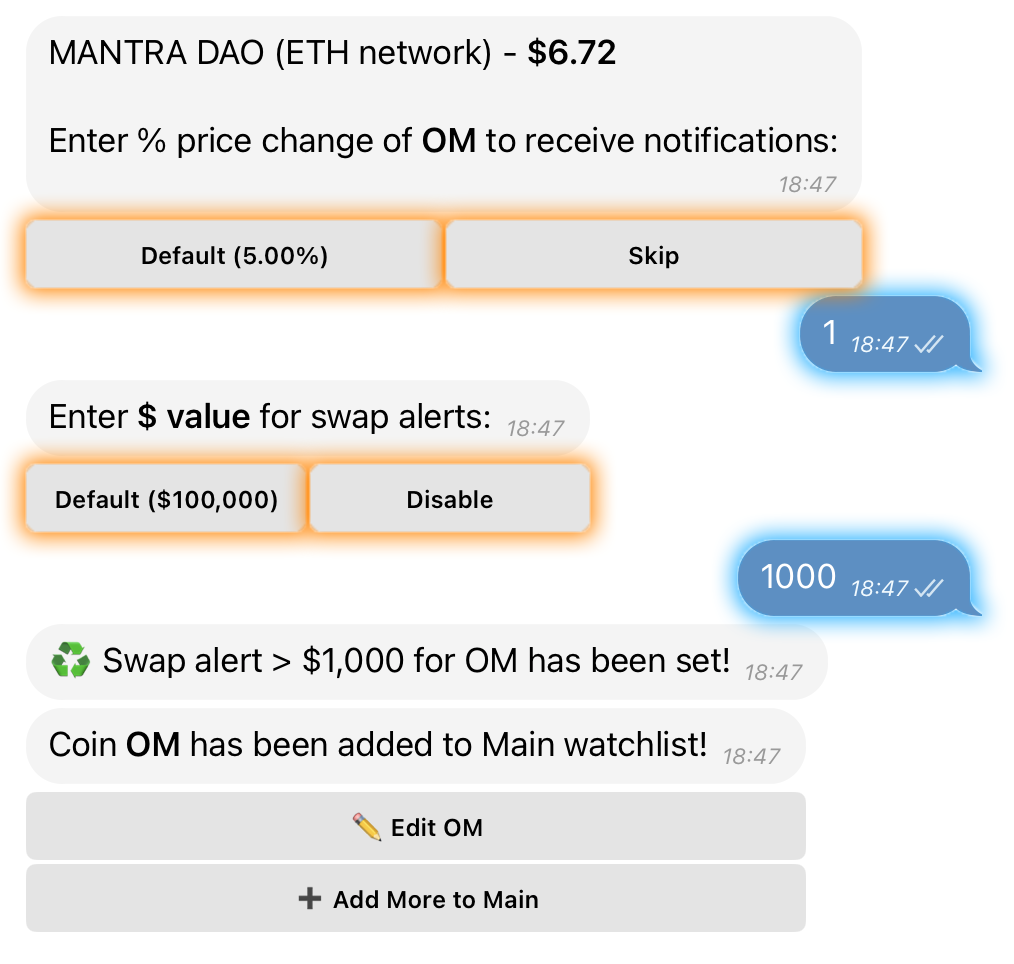Click the double-check read receipt on message 1

pyautogui.click(x=930, y=344)
